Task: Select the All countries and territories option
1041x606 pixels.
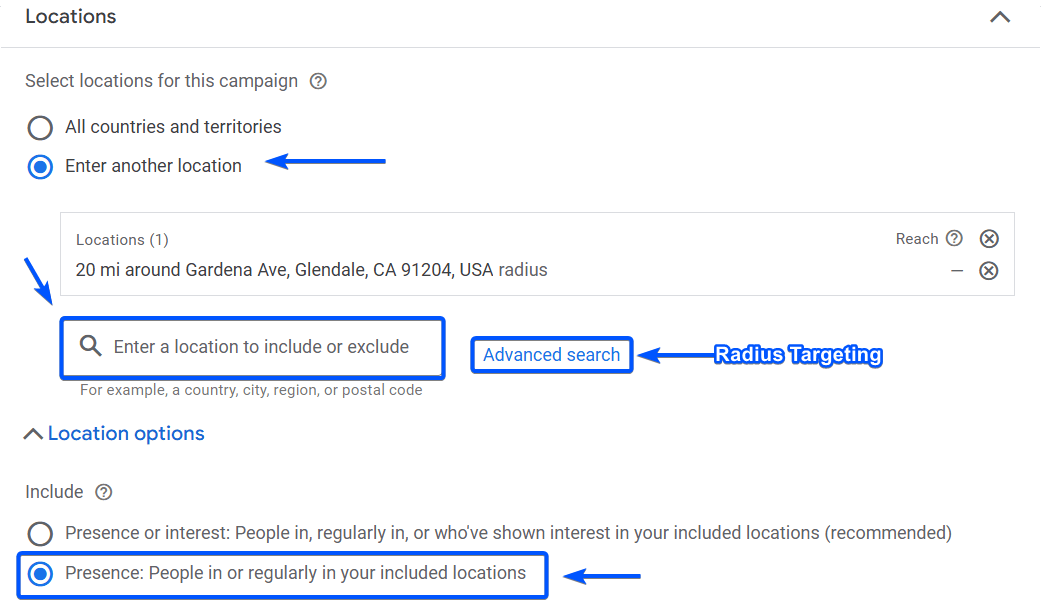Action: (40, 128)
